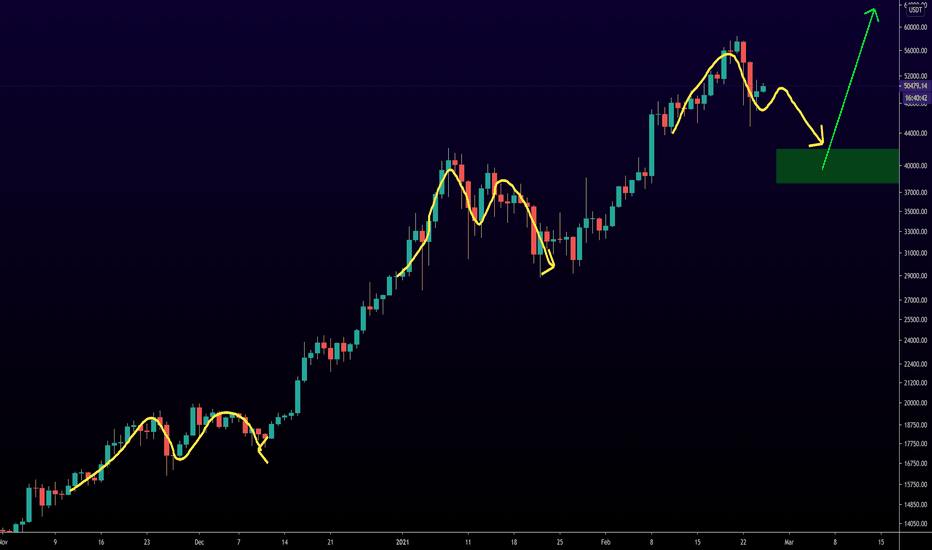Screen dimensions: 932x550
Task: Click the 37000.00 price axis label
Action: pyautogui.click(x=916, y=193)
